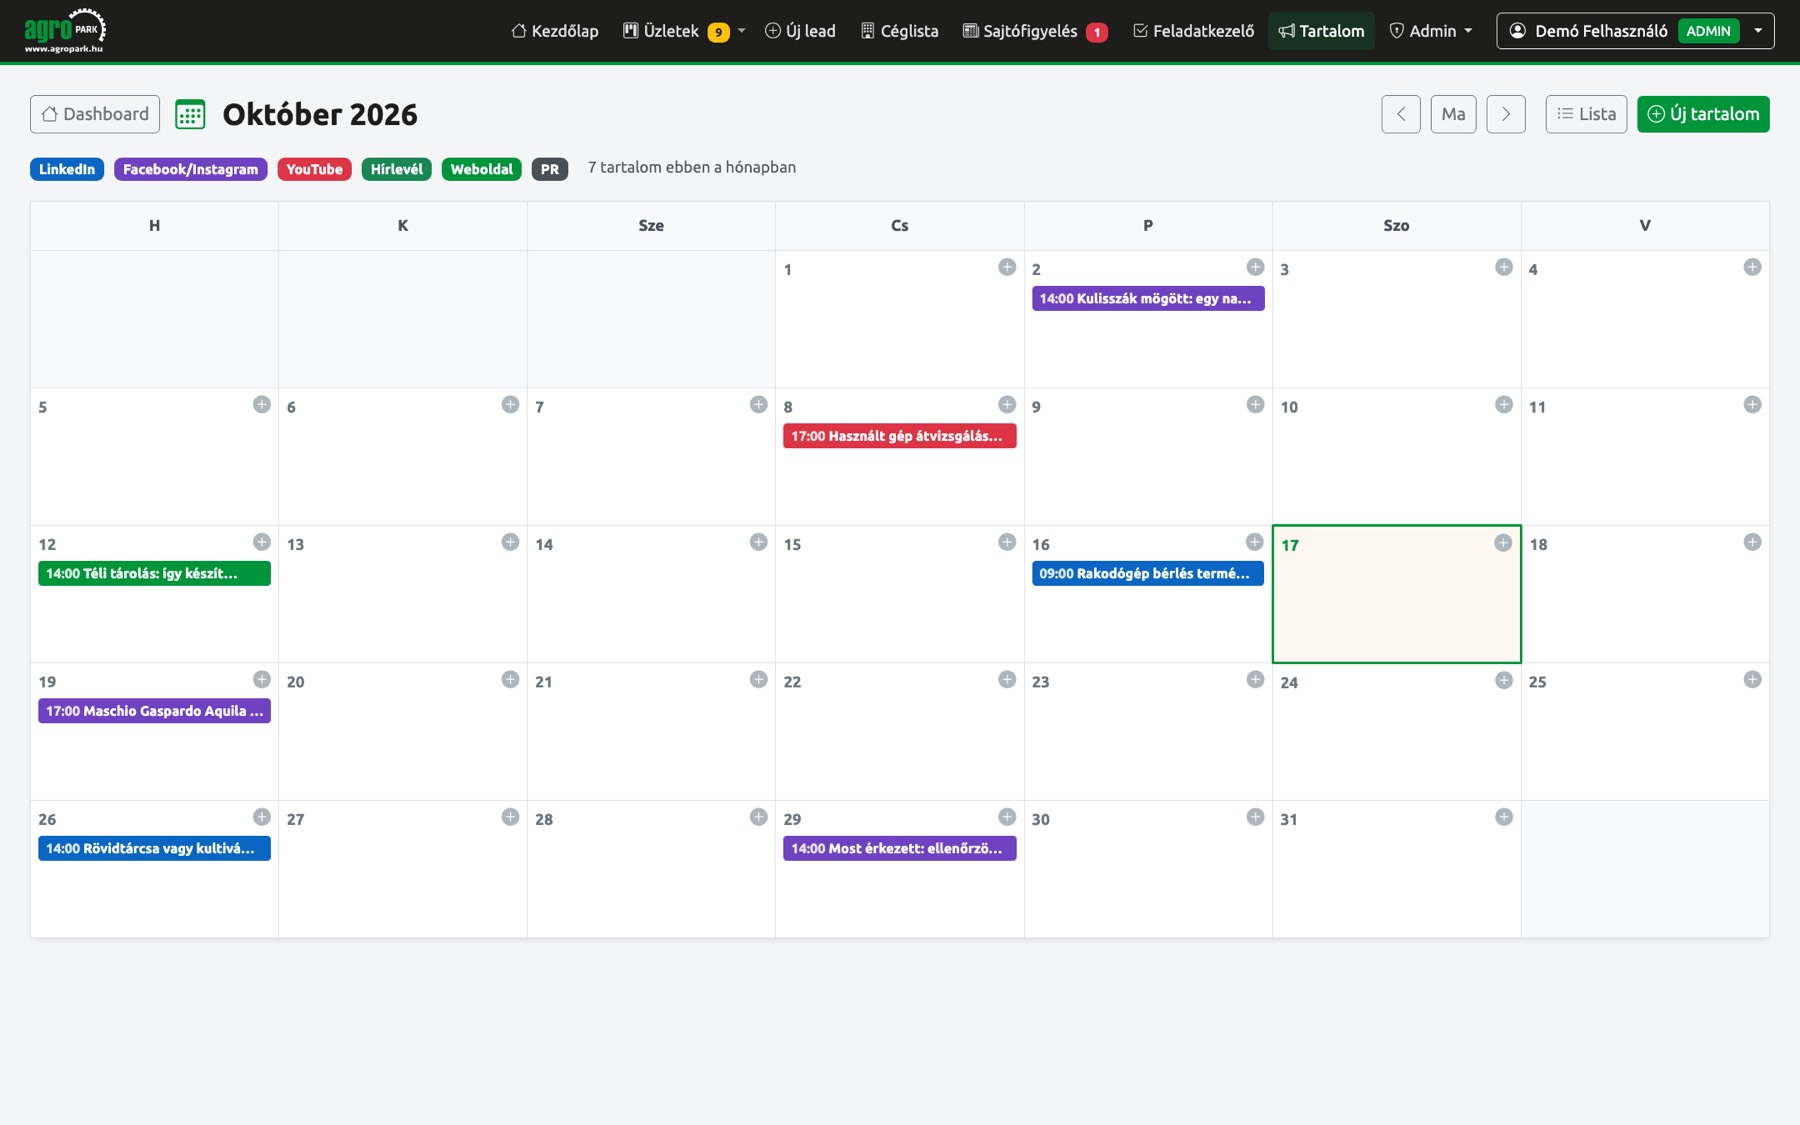This screenshot has width=1800, height=1125.
Task: Open Üzletek dropdown menu
Action: coord(683,31)
